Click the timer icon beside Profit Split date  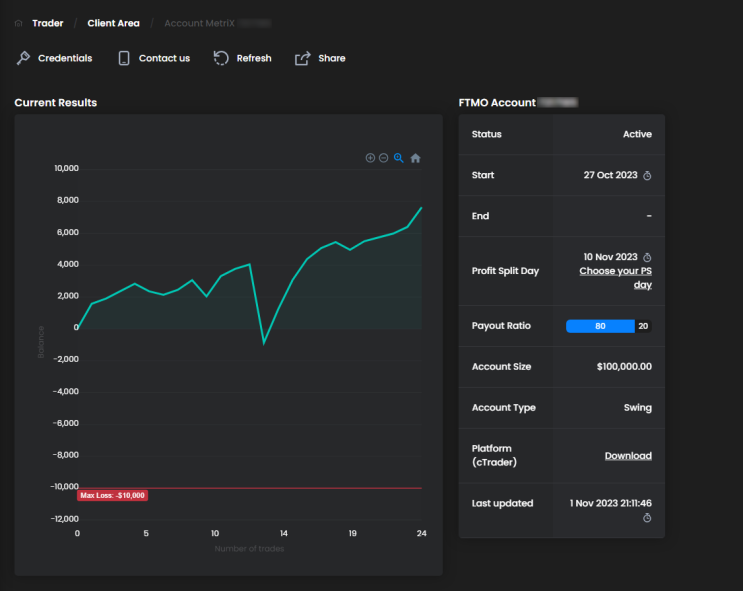pos(647,257)
